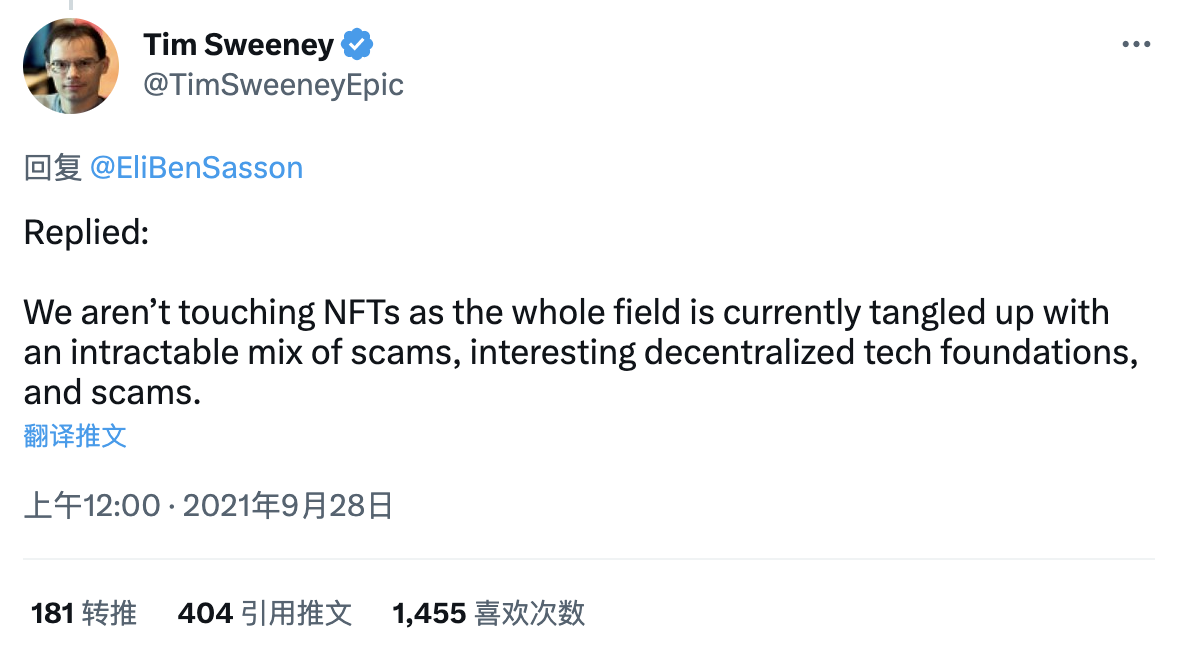Image resolution: width=1178 pixels, height=654 pixels.
Task: Click the 1,455 like count number
Action: (429, 613)
